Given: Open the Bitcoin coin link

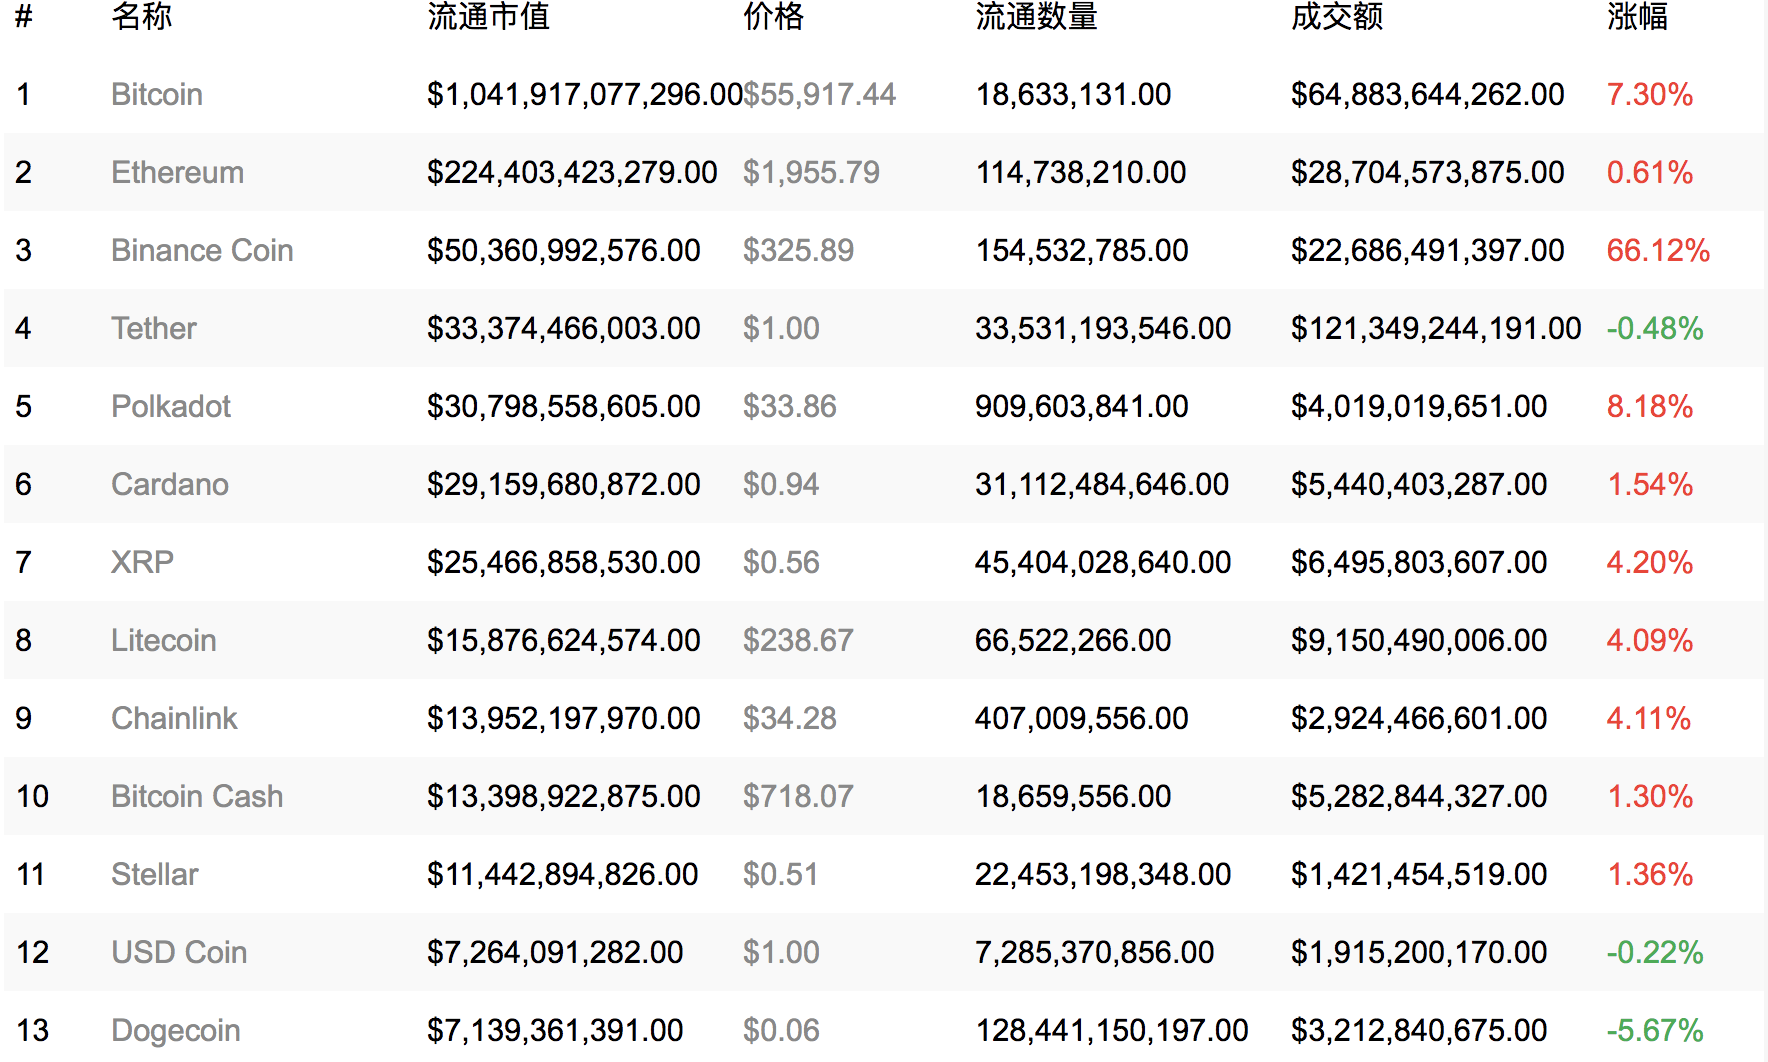Looking at the screenshot, I should tap(157, 94).
